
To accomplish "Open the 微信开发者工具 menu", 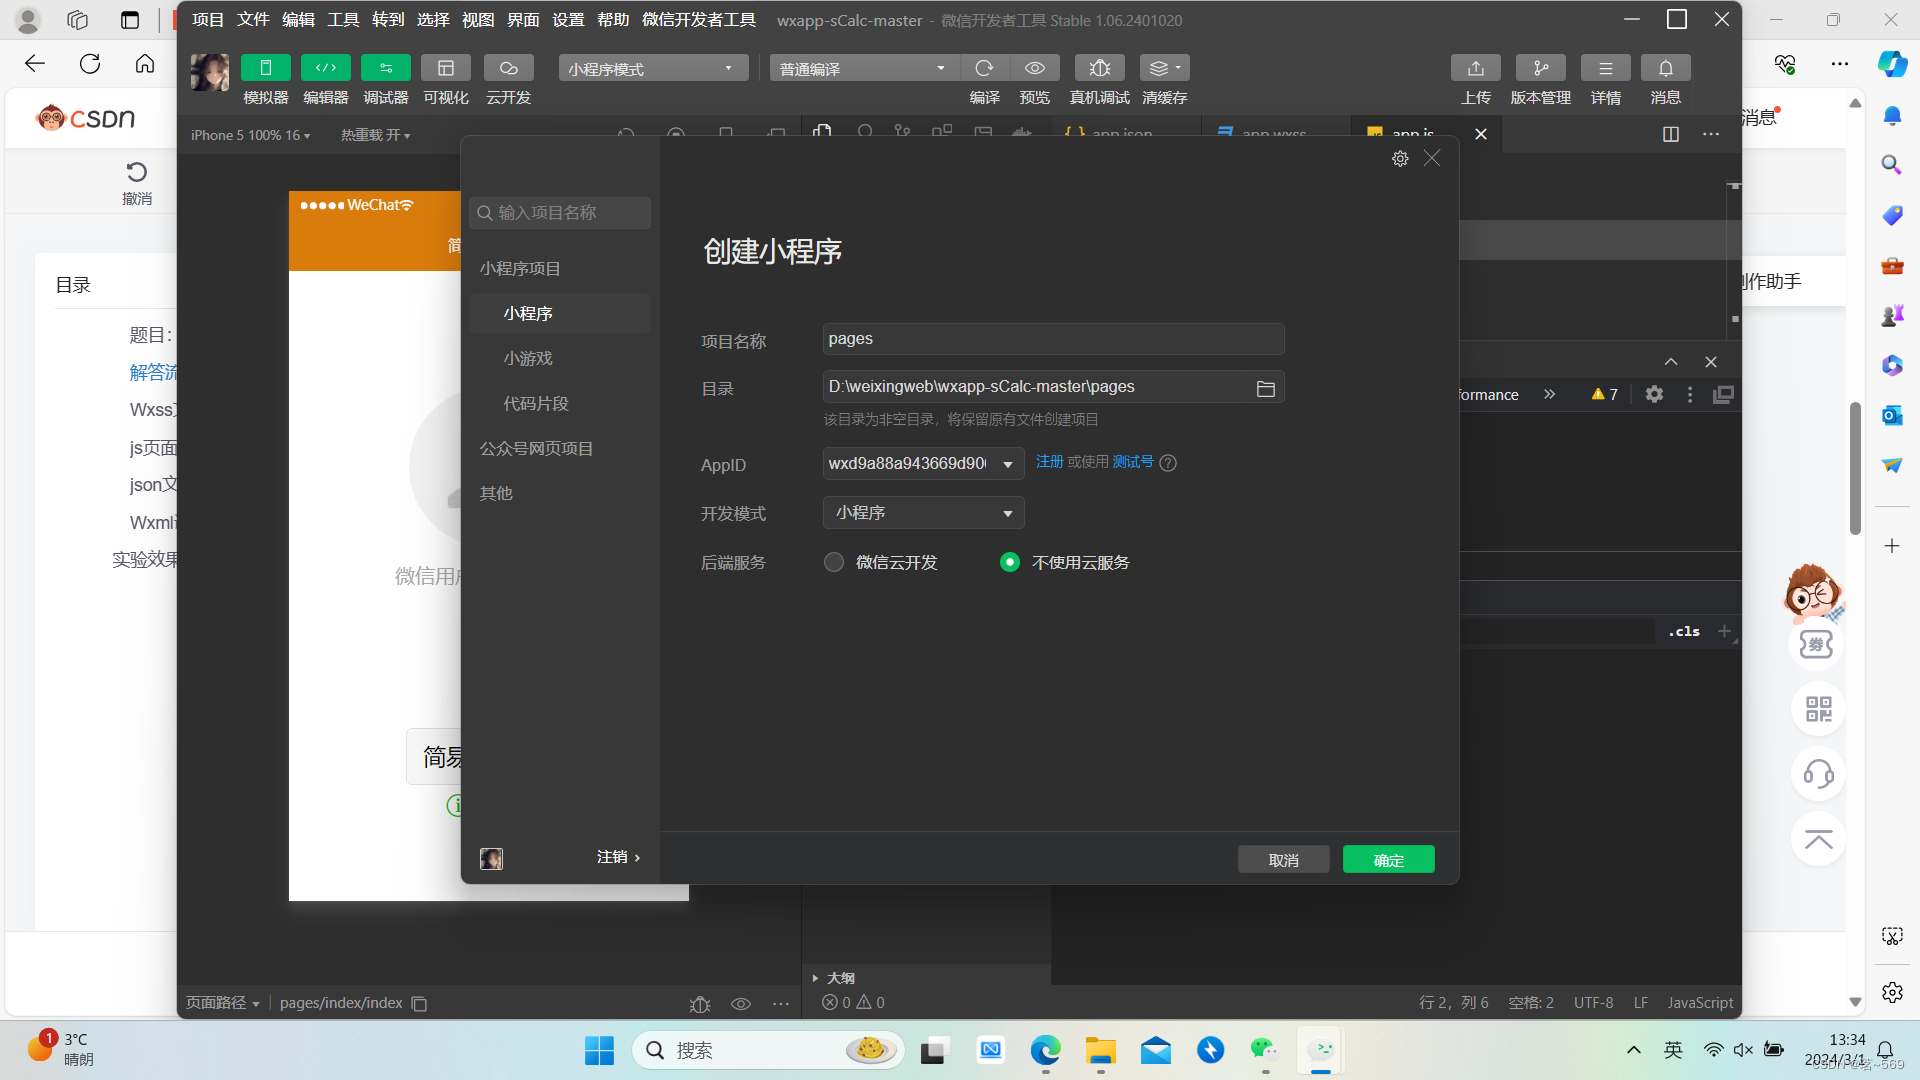I will (699, 20).
